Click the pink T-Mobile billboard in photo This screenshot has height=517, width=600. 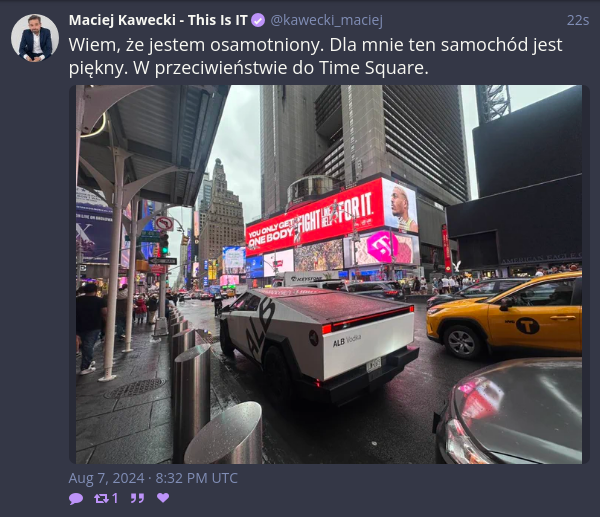tap(380, 247)
